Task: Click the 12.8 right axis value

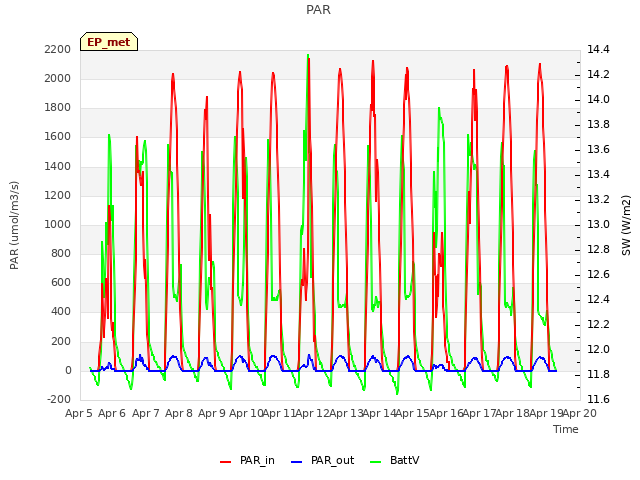Action: [x=598, y=249]
